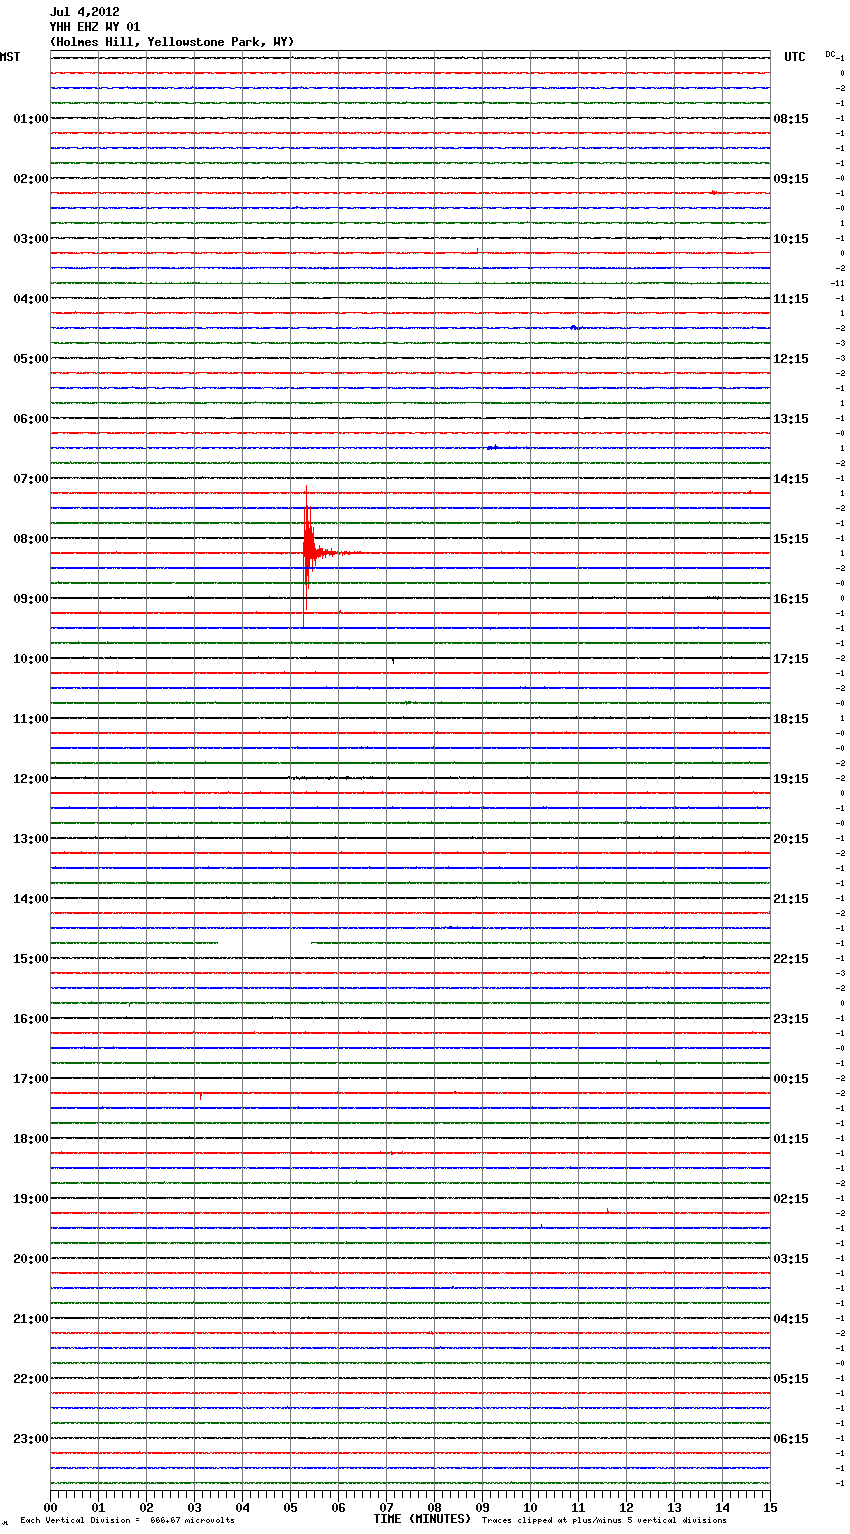Click the '07' minute tick on the time axis
This screenshot has width=850, height=1534.
pyautogui.click(x=386, y=1507)
